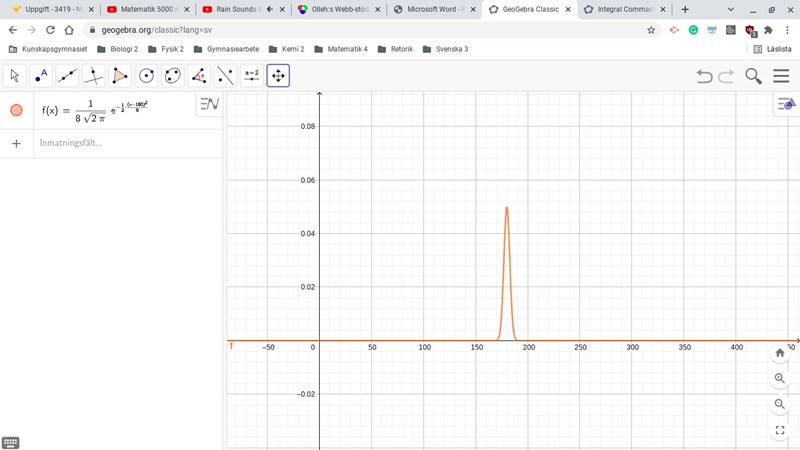Select the Point tool
The height and width of the screenshot is (450, 800).
pos(41,76)
